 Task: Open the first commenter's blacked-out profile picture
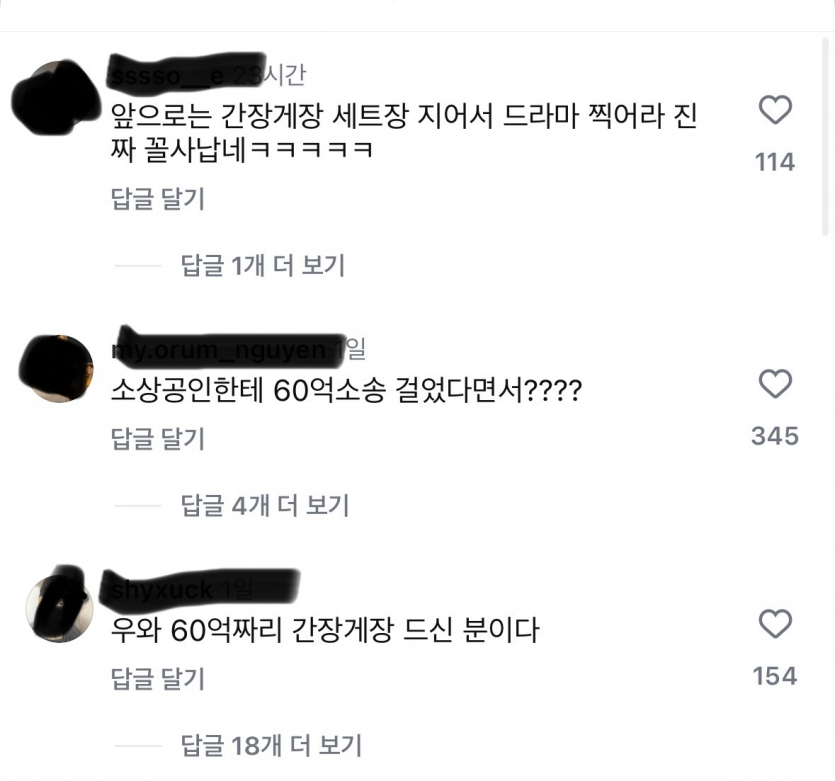(x=58, y=97)
